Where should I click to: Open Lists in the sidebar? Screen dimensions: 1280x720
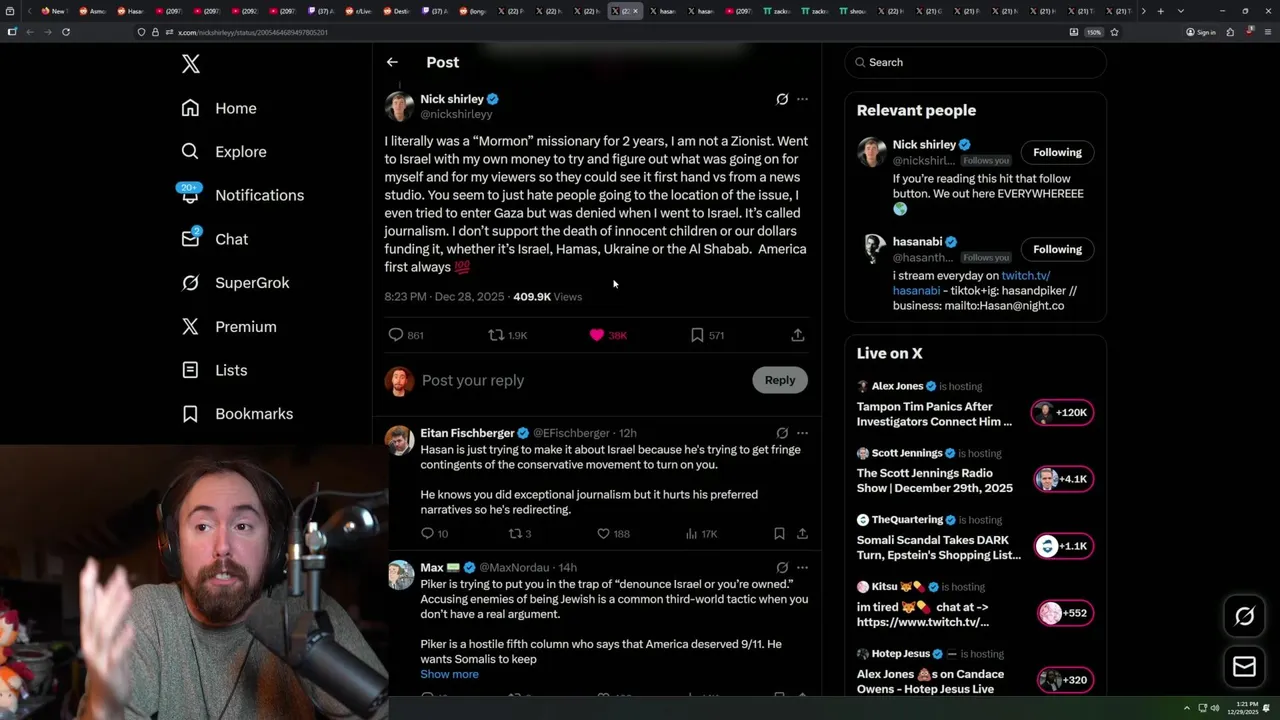pos(214,370)
